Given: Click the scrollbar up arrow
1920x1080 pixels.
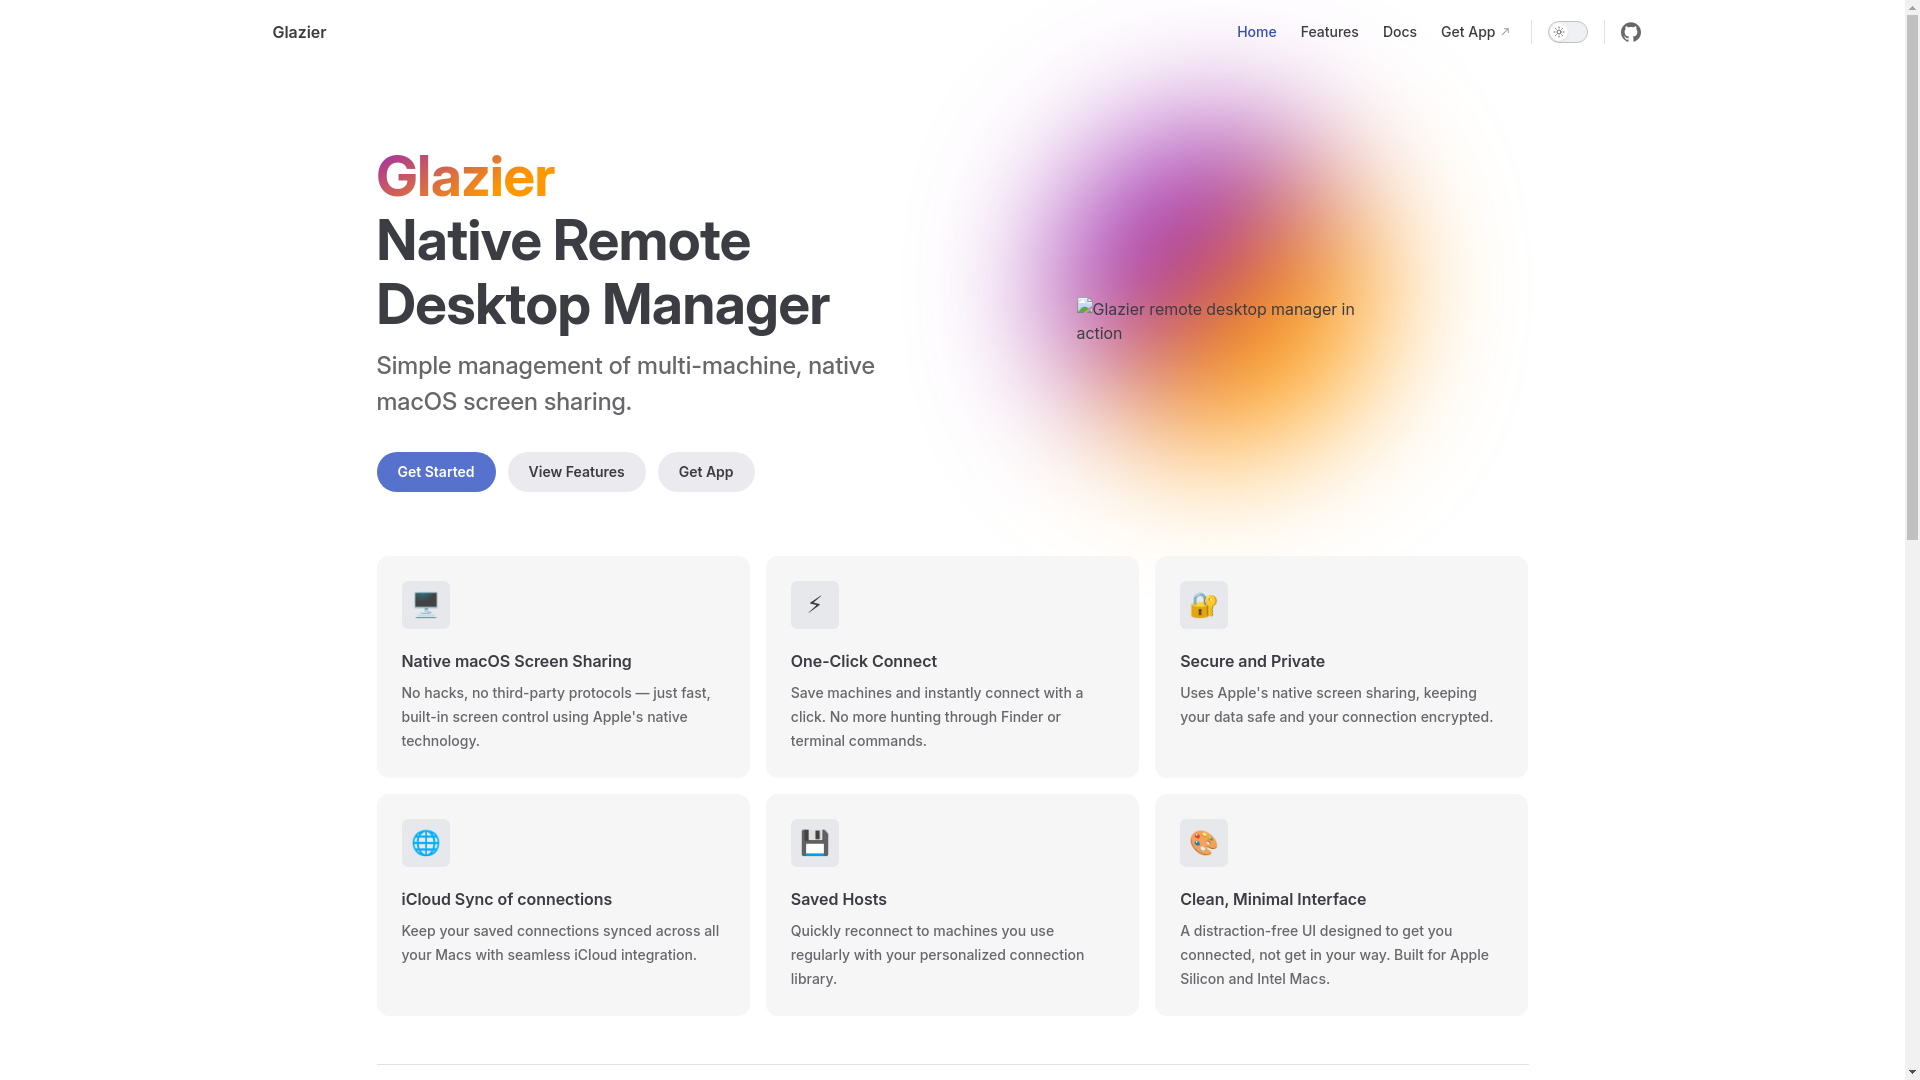Looking at the screenshot, I should pyautogui.click(x=1912, y=7).
